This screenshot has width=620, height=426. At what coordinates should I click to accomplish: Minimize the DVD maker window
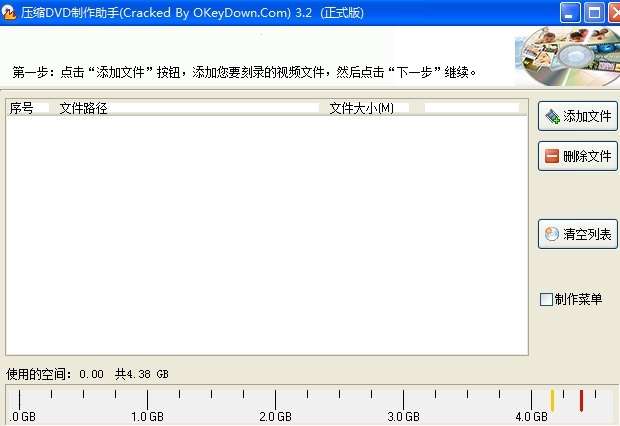click(x=570, y=13)
